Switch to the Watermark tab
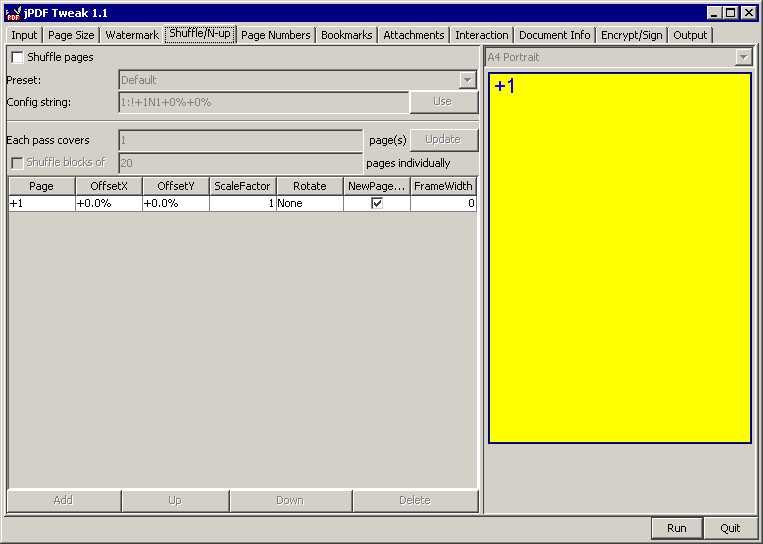 [132, 35]
